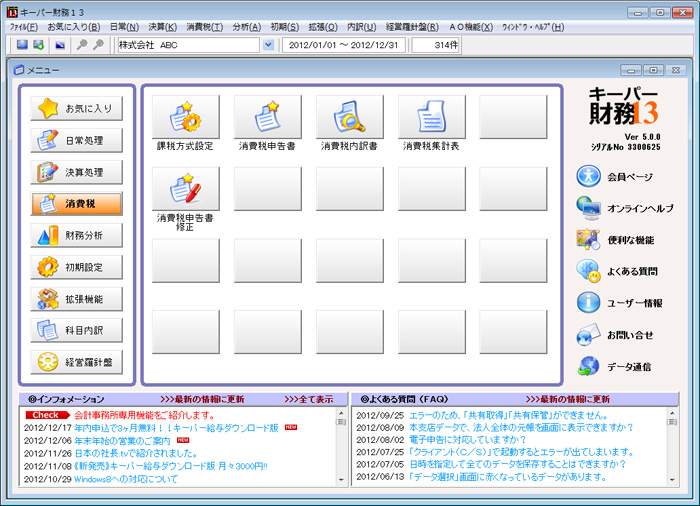Open 決算(K) menu
Screen dimensions: 700x506
[163, 27]
